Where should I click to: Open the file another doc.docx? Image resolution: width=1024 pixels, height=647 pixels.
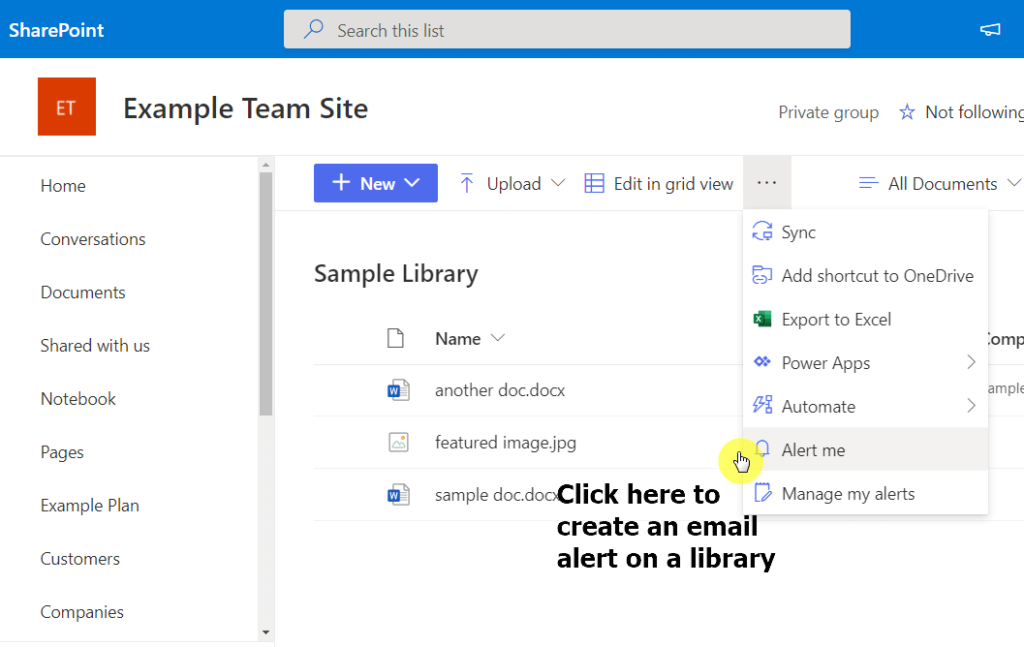coord(500,390)
